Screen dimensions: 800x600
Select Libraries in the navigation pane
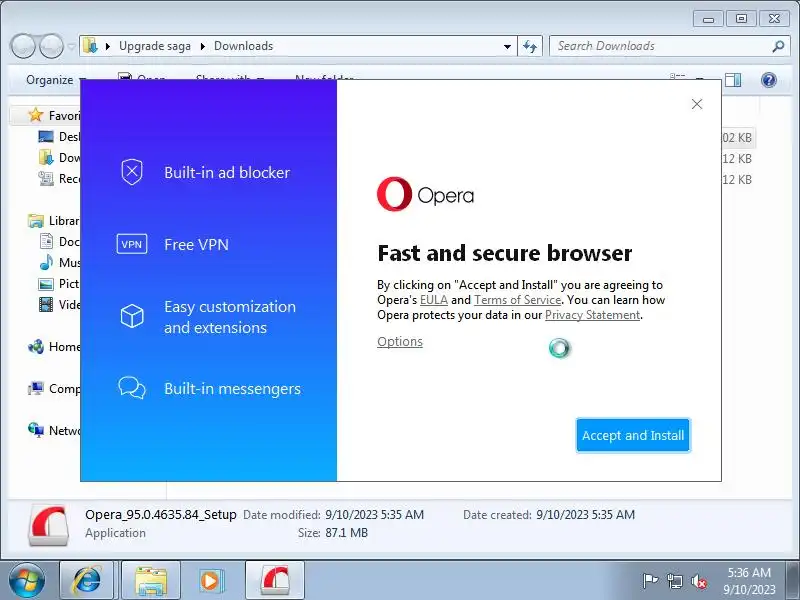coord(54,220)
